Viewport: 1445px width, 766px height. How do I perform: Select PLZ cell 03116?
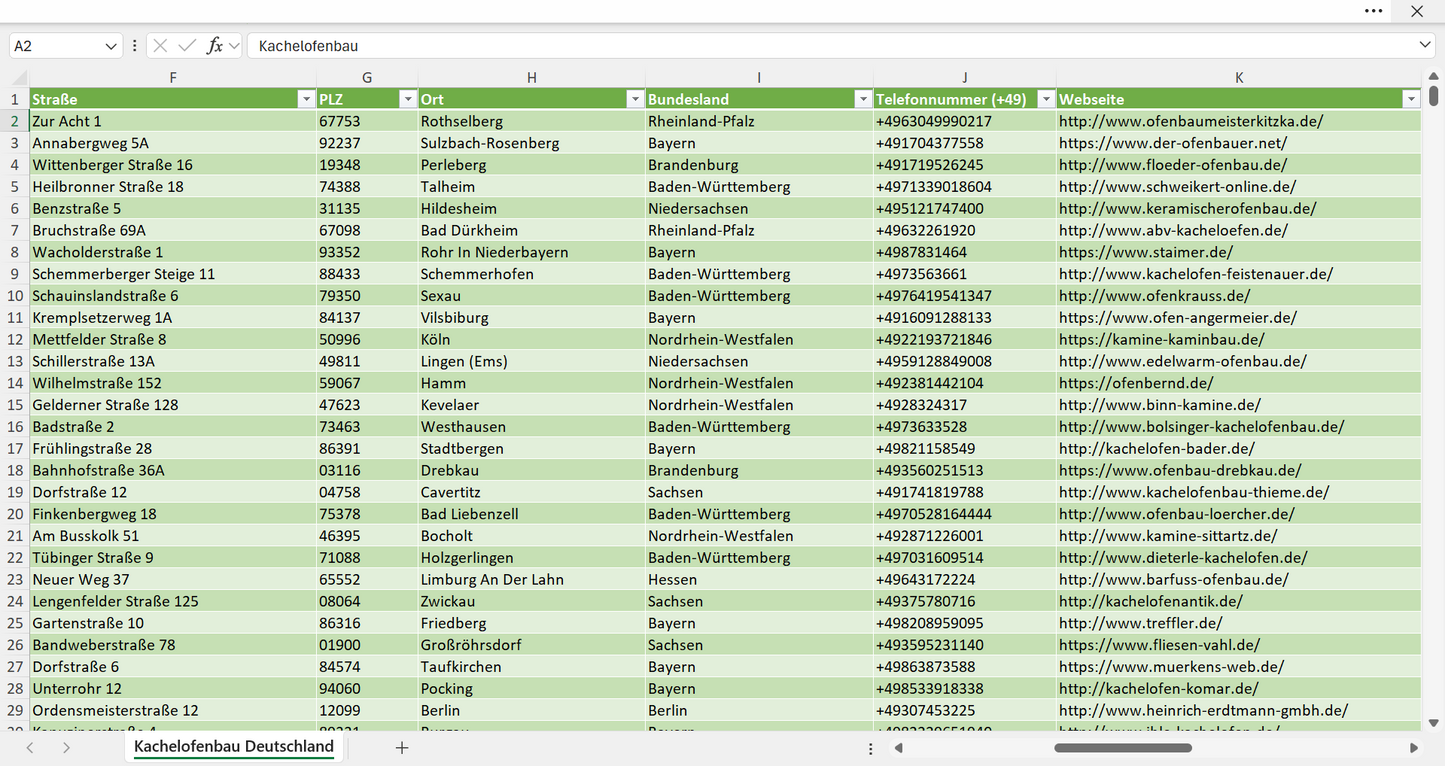367,470
